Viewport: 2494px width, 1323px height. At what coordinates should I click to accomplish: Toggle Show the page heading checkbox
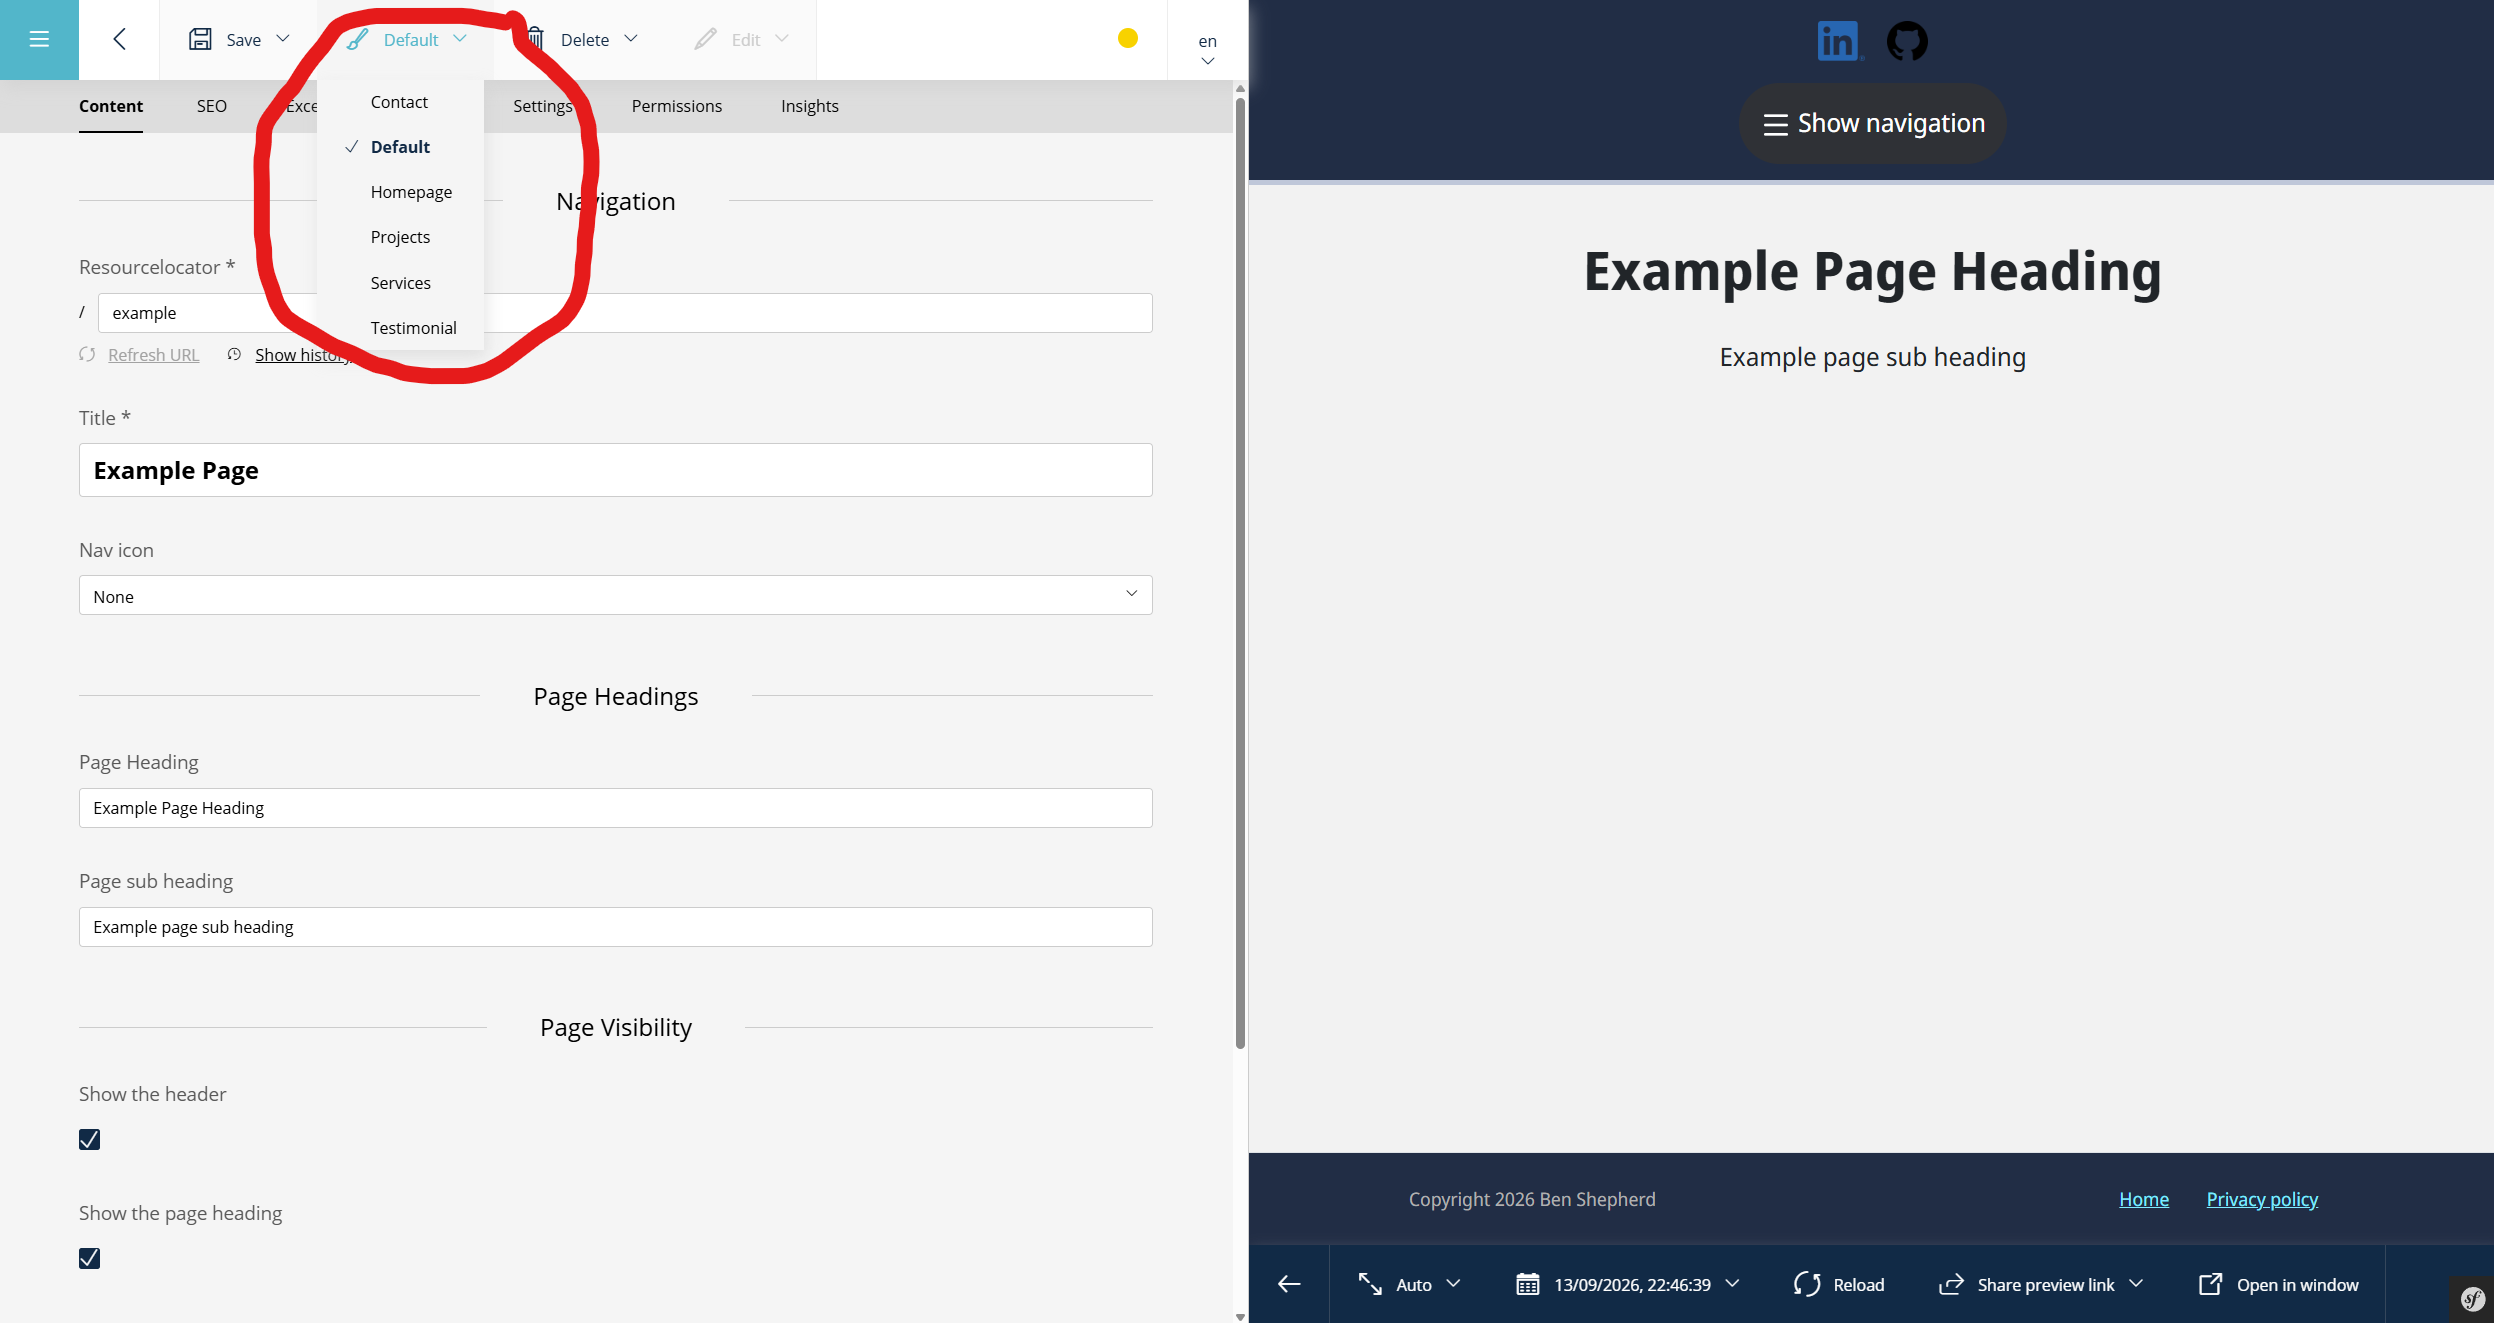click(90, 1259)
